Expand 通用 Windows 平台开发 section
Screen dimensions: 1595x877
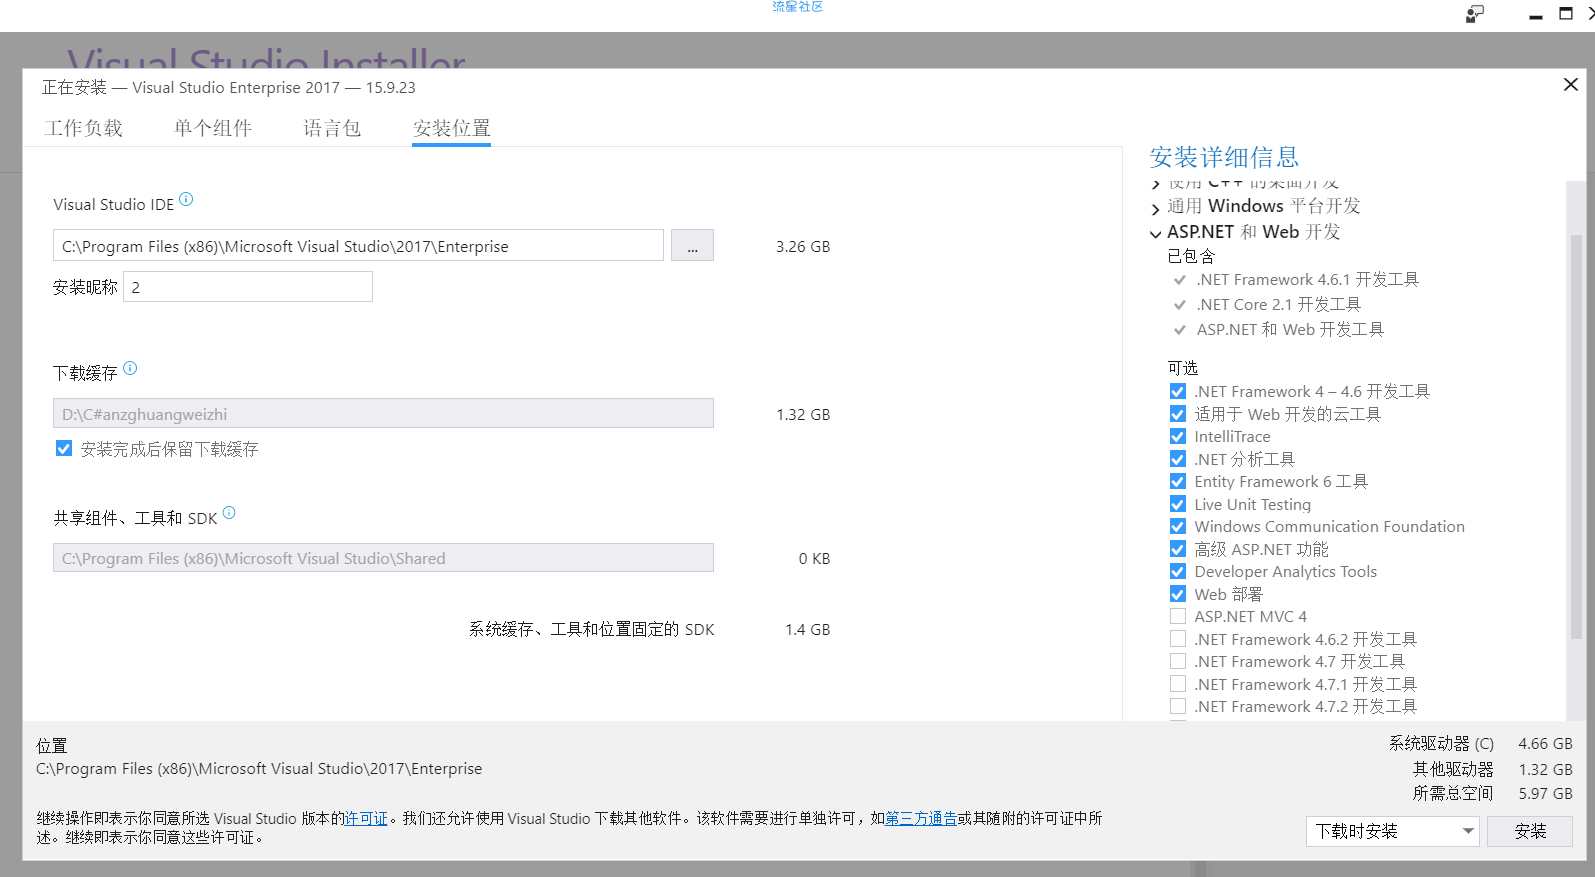(x=1156, y=208)
